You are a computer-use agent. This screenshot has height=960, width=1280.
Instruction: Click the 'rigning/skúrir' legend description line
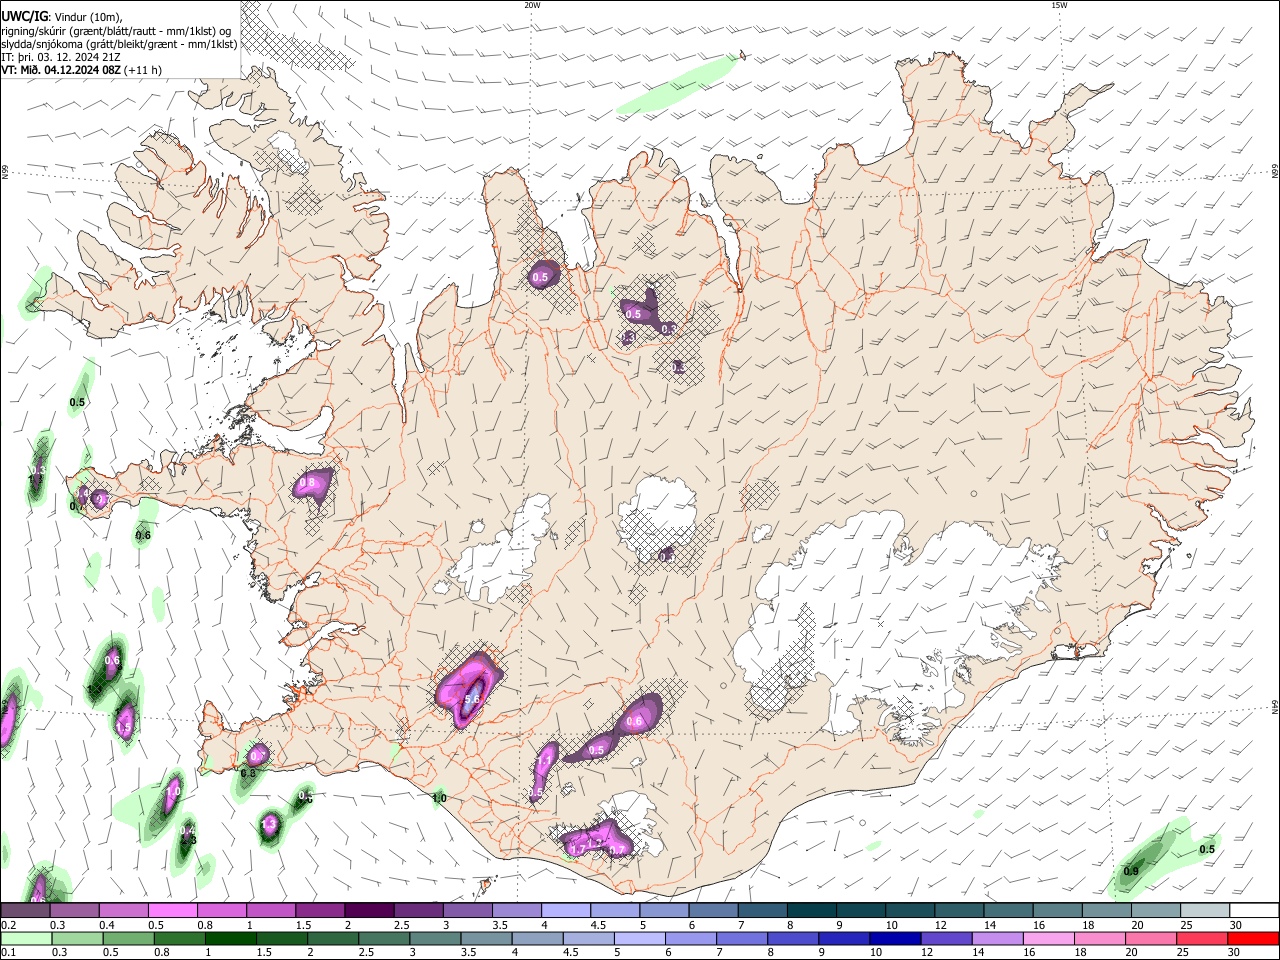pyautogui.click(x=117, y=31)
